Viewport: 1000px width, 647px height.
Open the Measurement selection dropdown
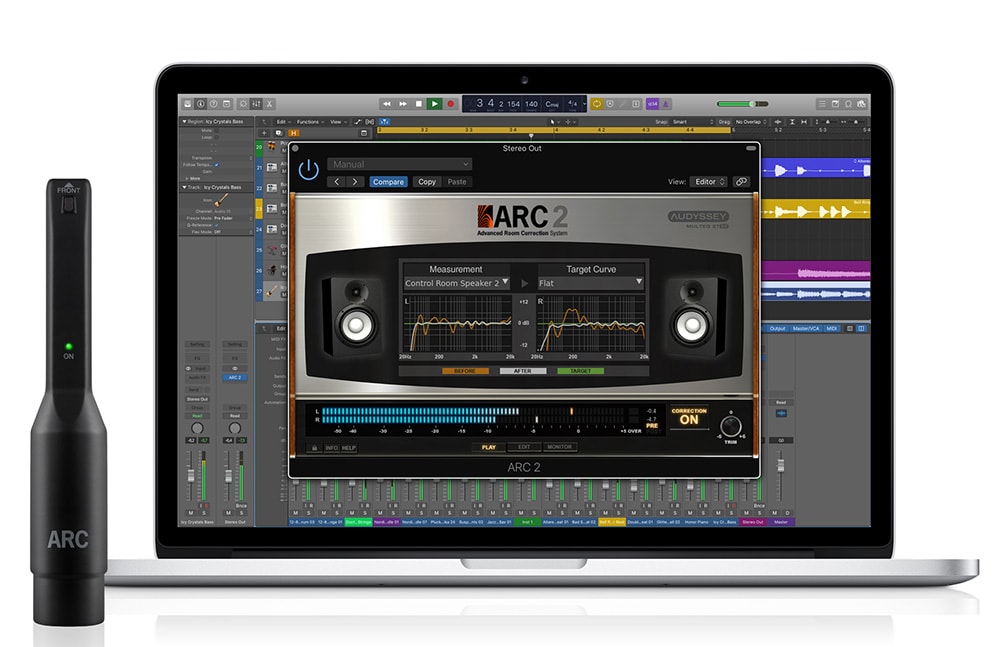[x=457, y=283]
